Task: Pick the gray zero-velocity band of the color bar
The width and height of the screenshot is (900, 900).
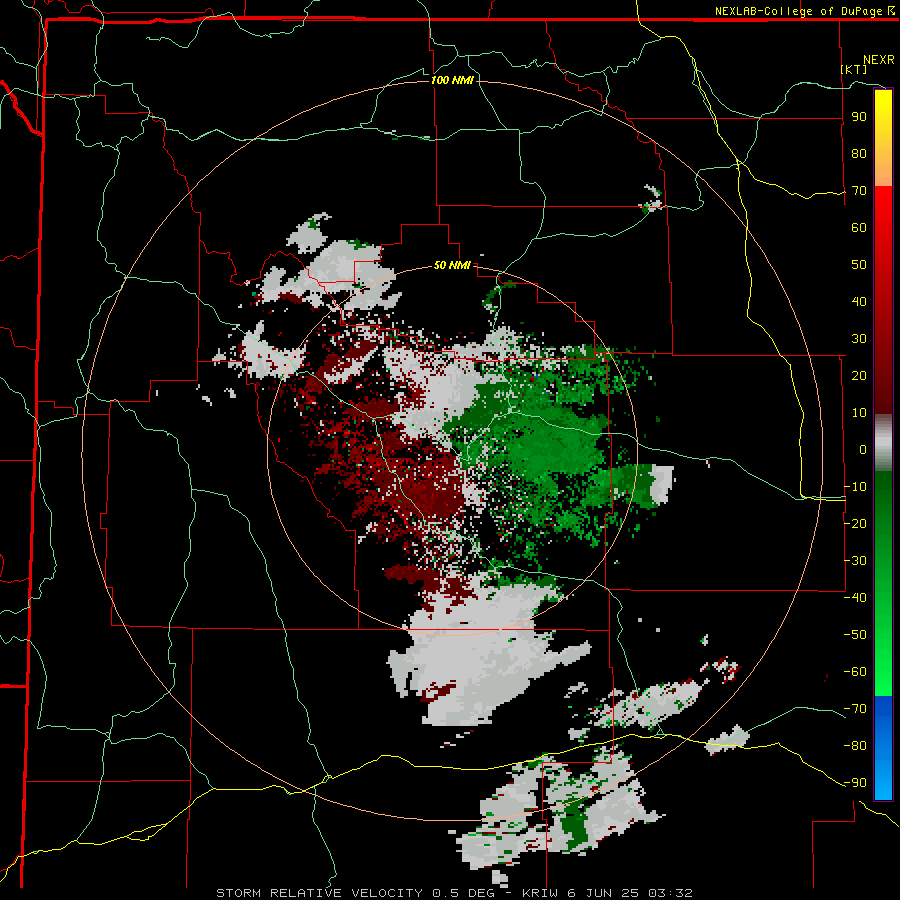Action: pos(883,443)
